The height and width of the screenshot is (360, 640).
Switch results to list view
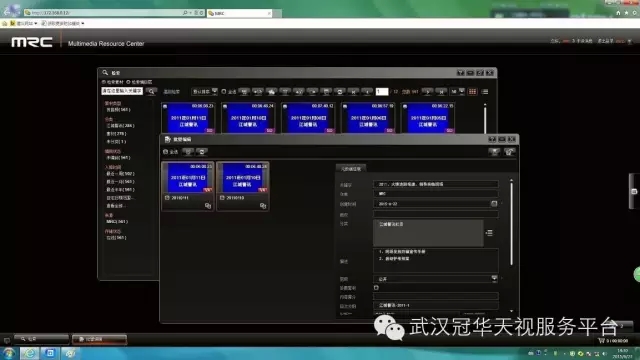click(485, 92)
